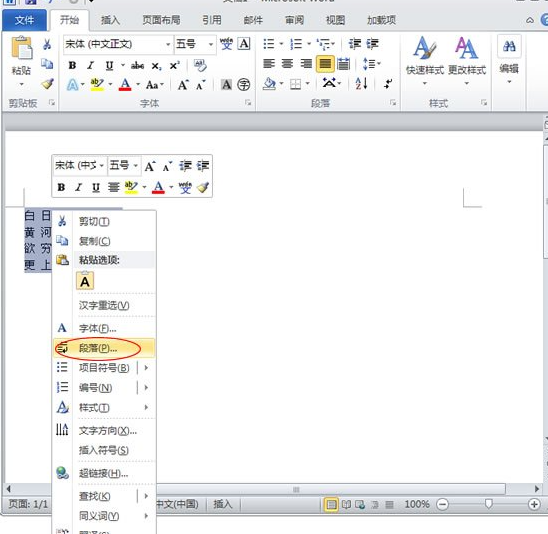Expand the Change Styles 更改样式 dropdown
Viewport: 548px width, 534px height.
click(x=467, y=84)
